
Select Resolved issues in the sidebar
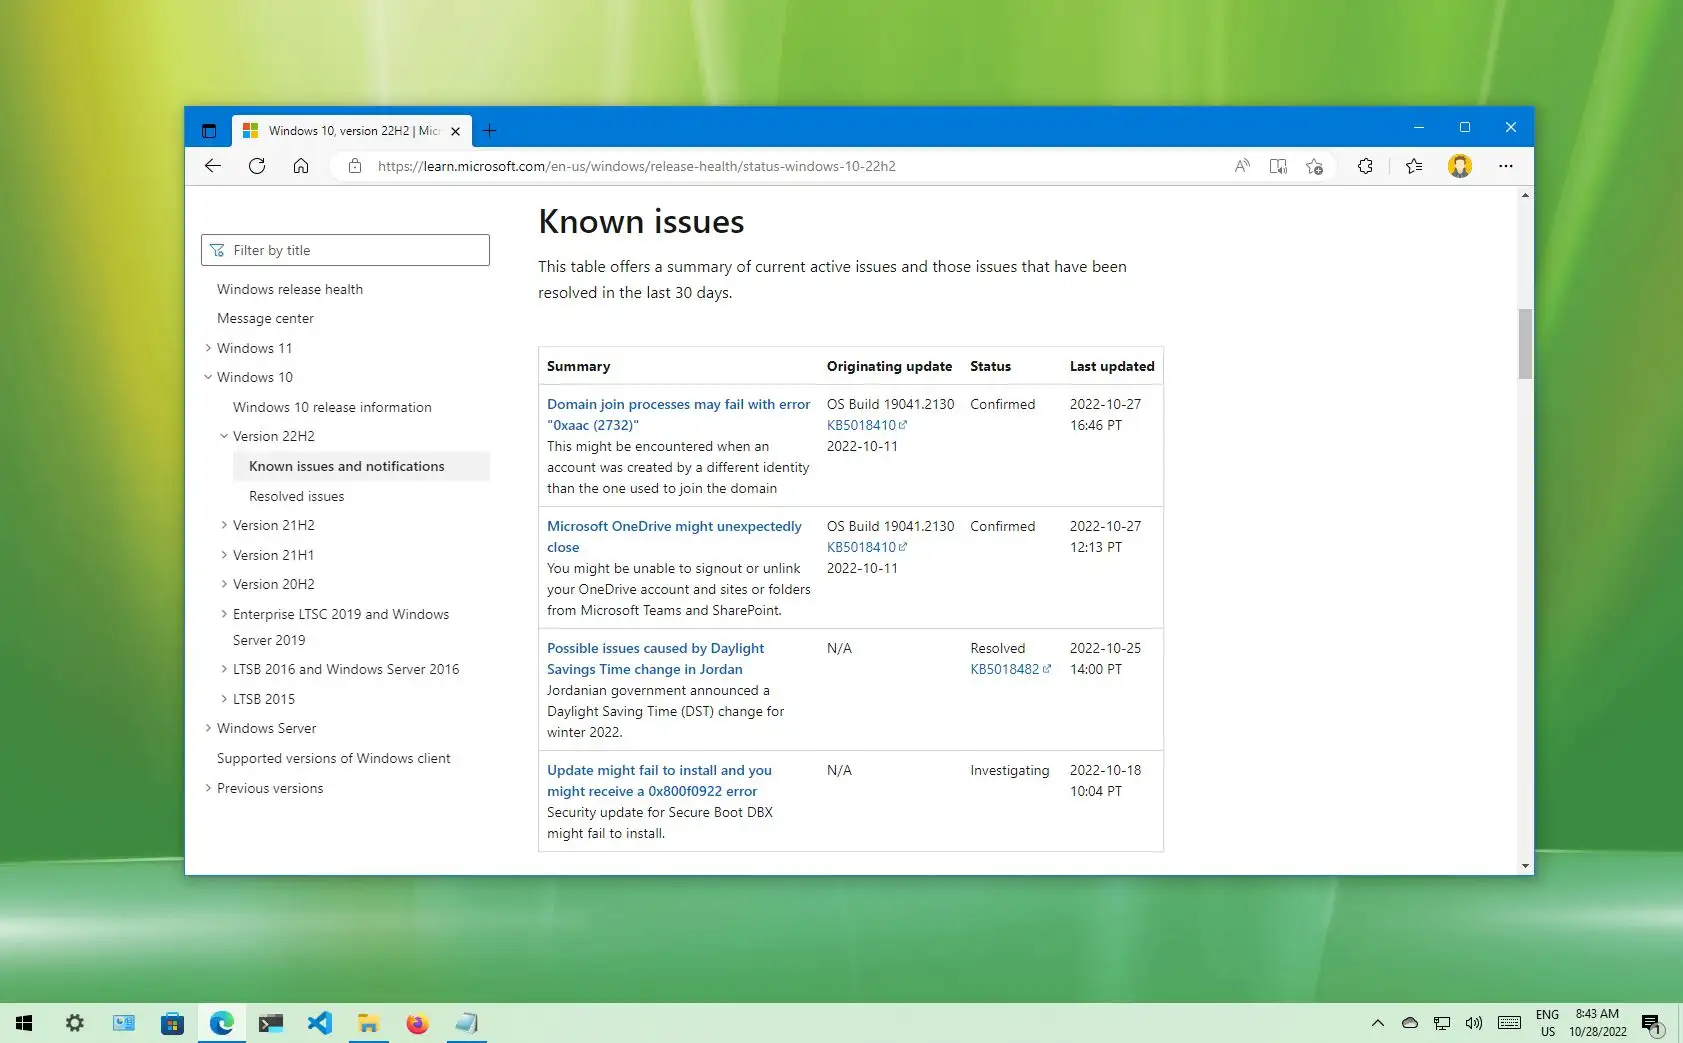[x=296, y=496]
